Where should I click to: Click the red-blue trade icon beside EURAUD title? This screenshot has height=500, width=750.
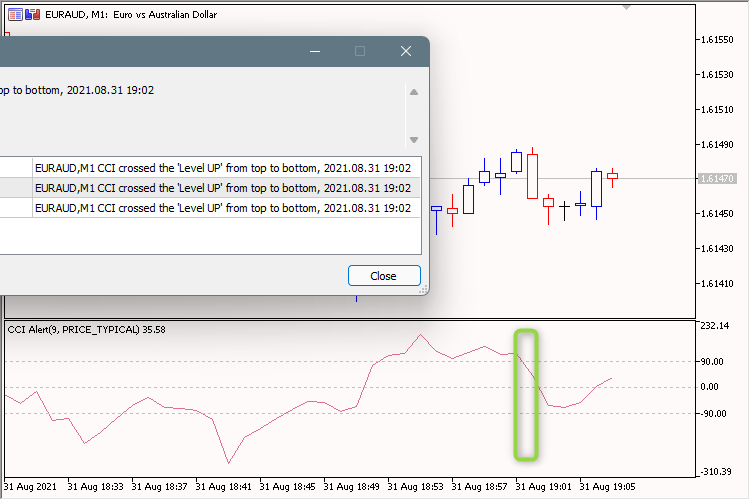(33, 15)
